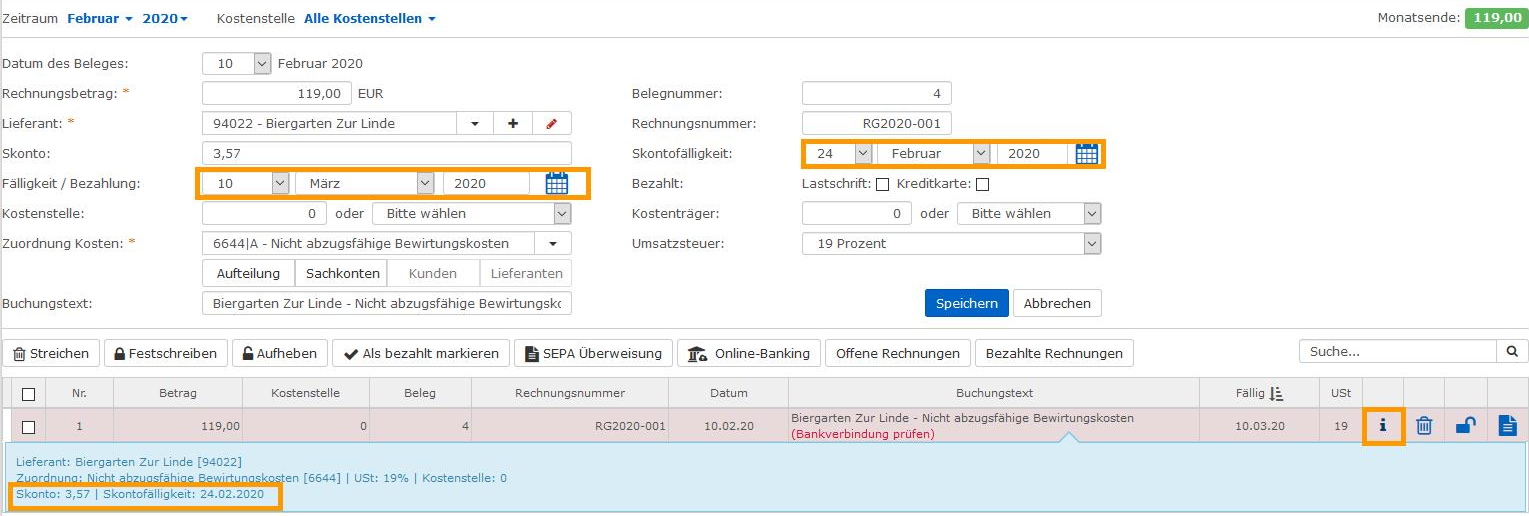Click the search magnifier icon
Image resolution: width=1529 pixels, height=516 pixels.
[x=1512, y=352]
